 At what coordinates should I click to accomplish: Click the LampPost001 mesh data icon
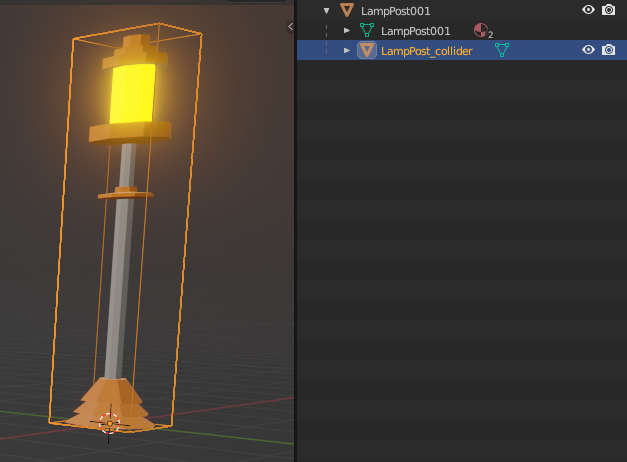(367, 31)
